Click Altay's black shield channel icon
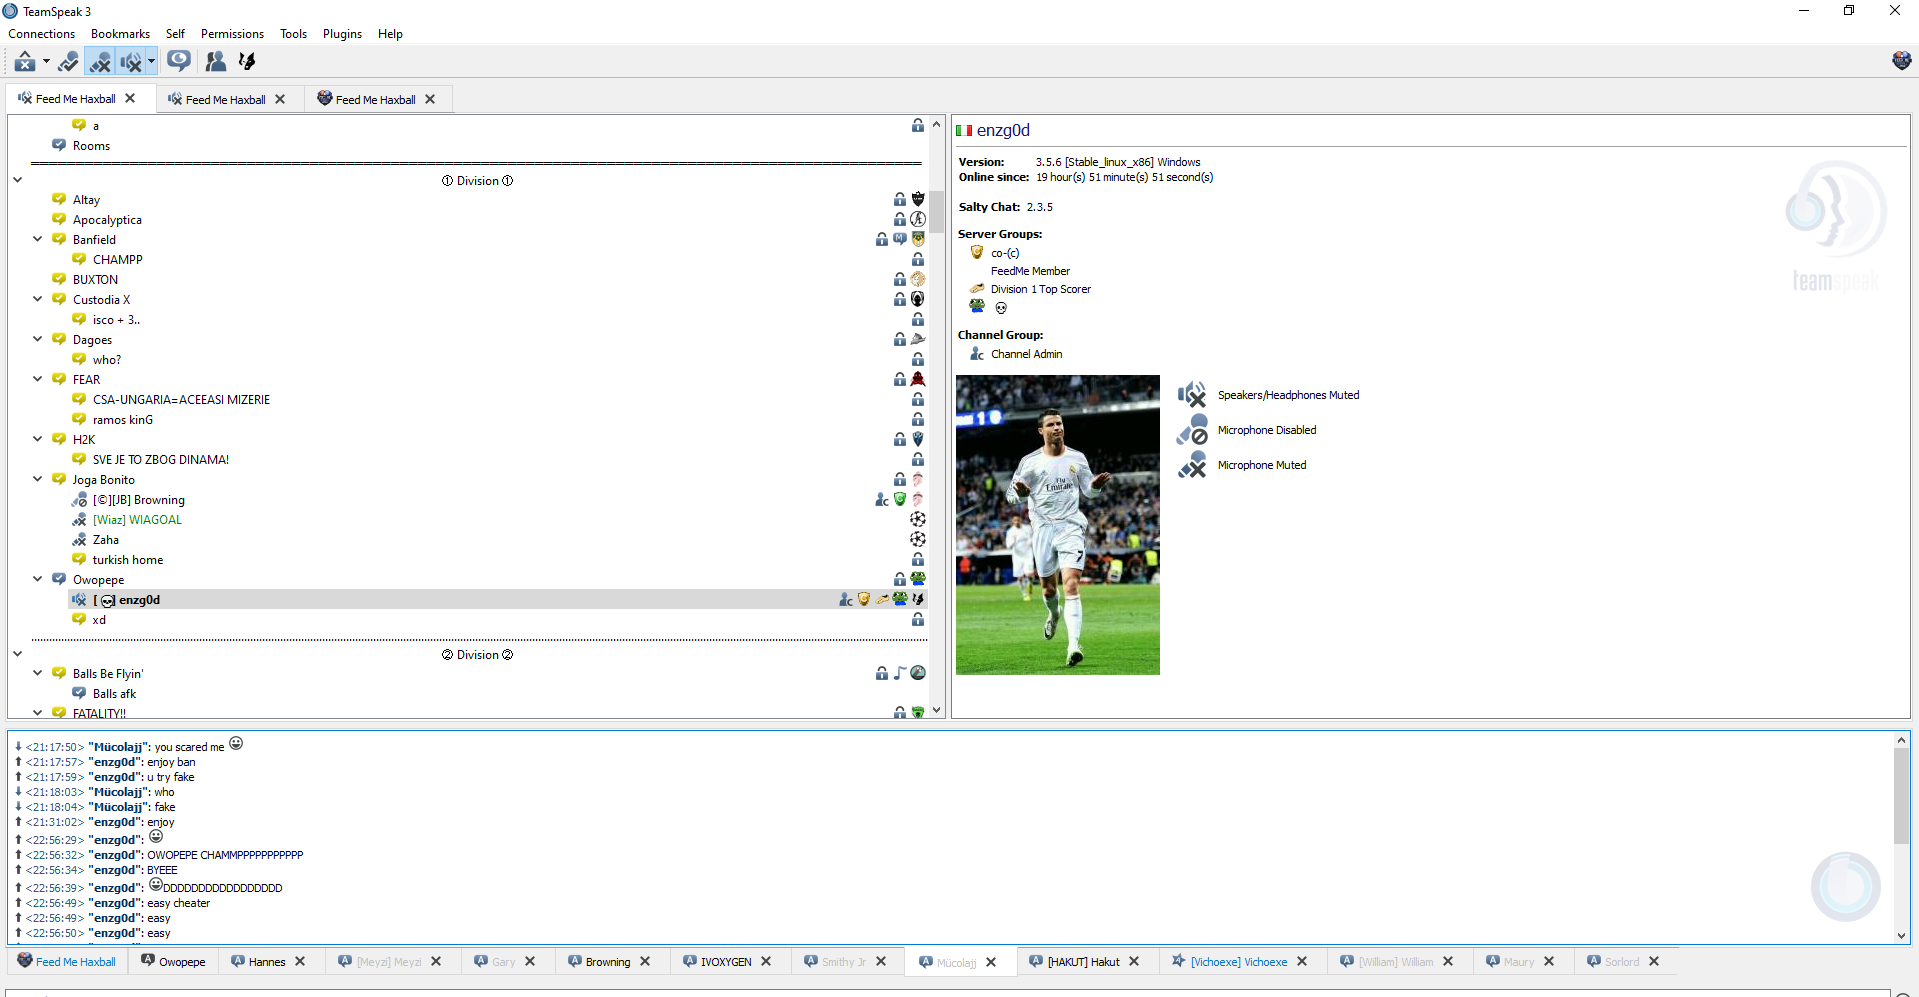Image resolution: width=1919 pixels, height=997 pixels. [x=918, y=199]
